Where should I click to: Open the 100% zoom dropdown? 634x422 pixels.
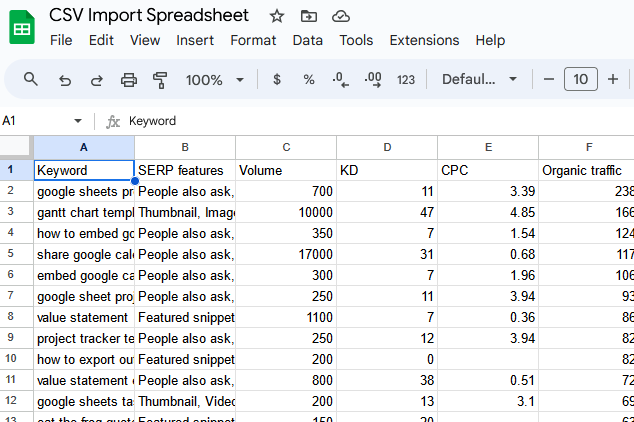(x=215, y=80)
